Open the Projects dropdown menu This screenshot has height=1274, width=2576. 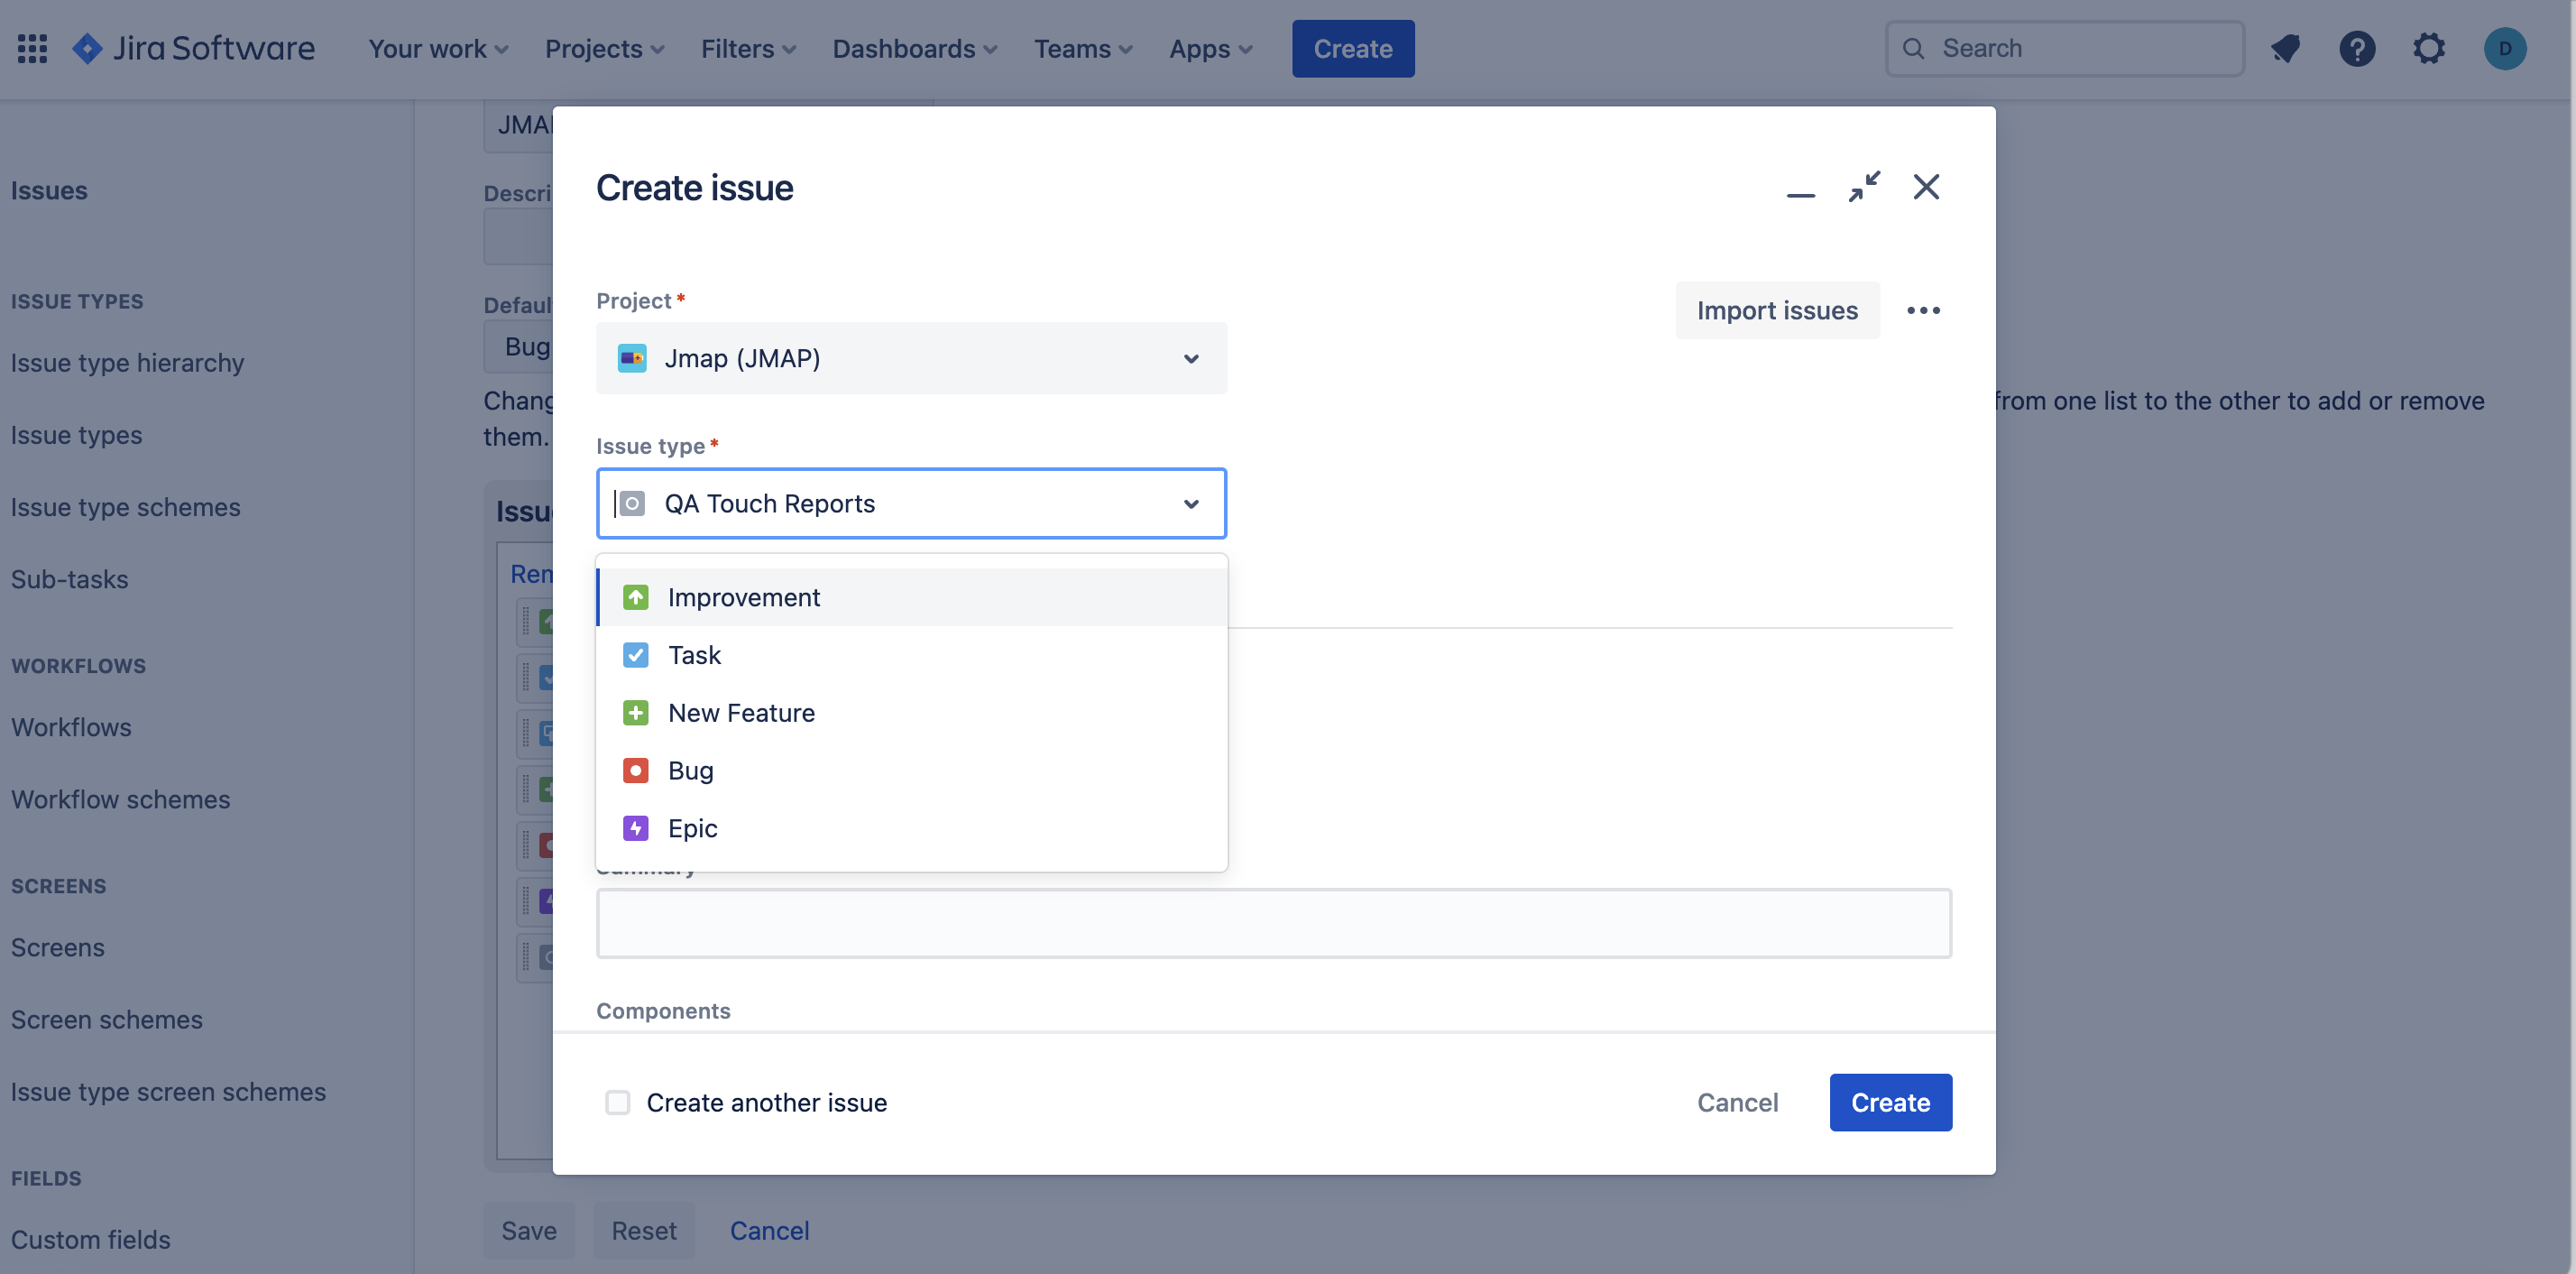click(x=604, y=48)
